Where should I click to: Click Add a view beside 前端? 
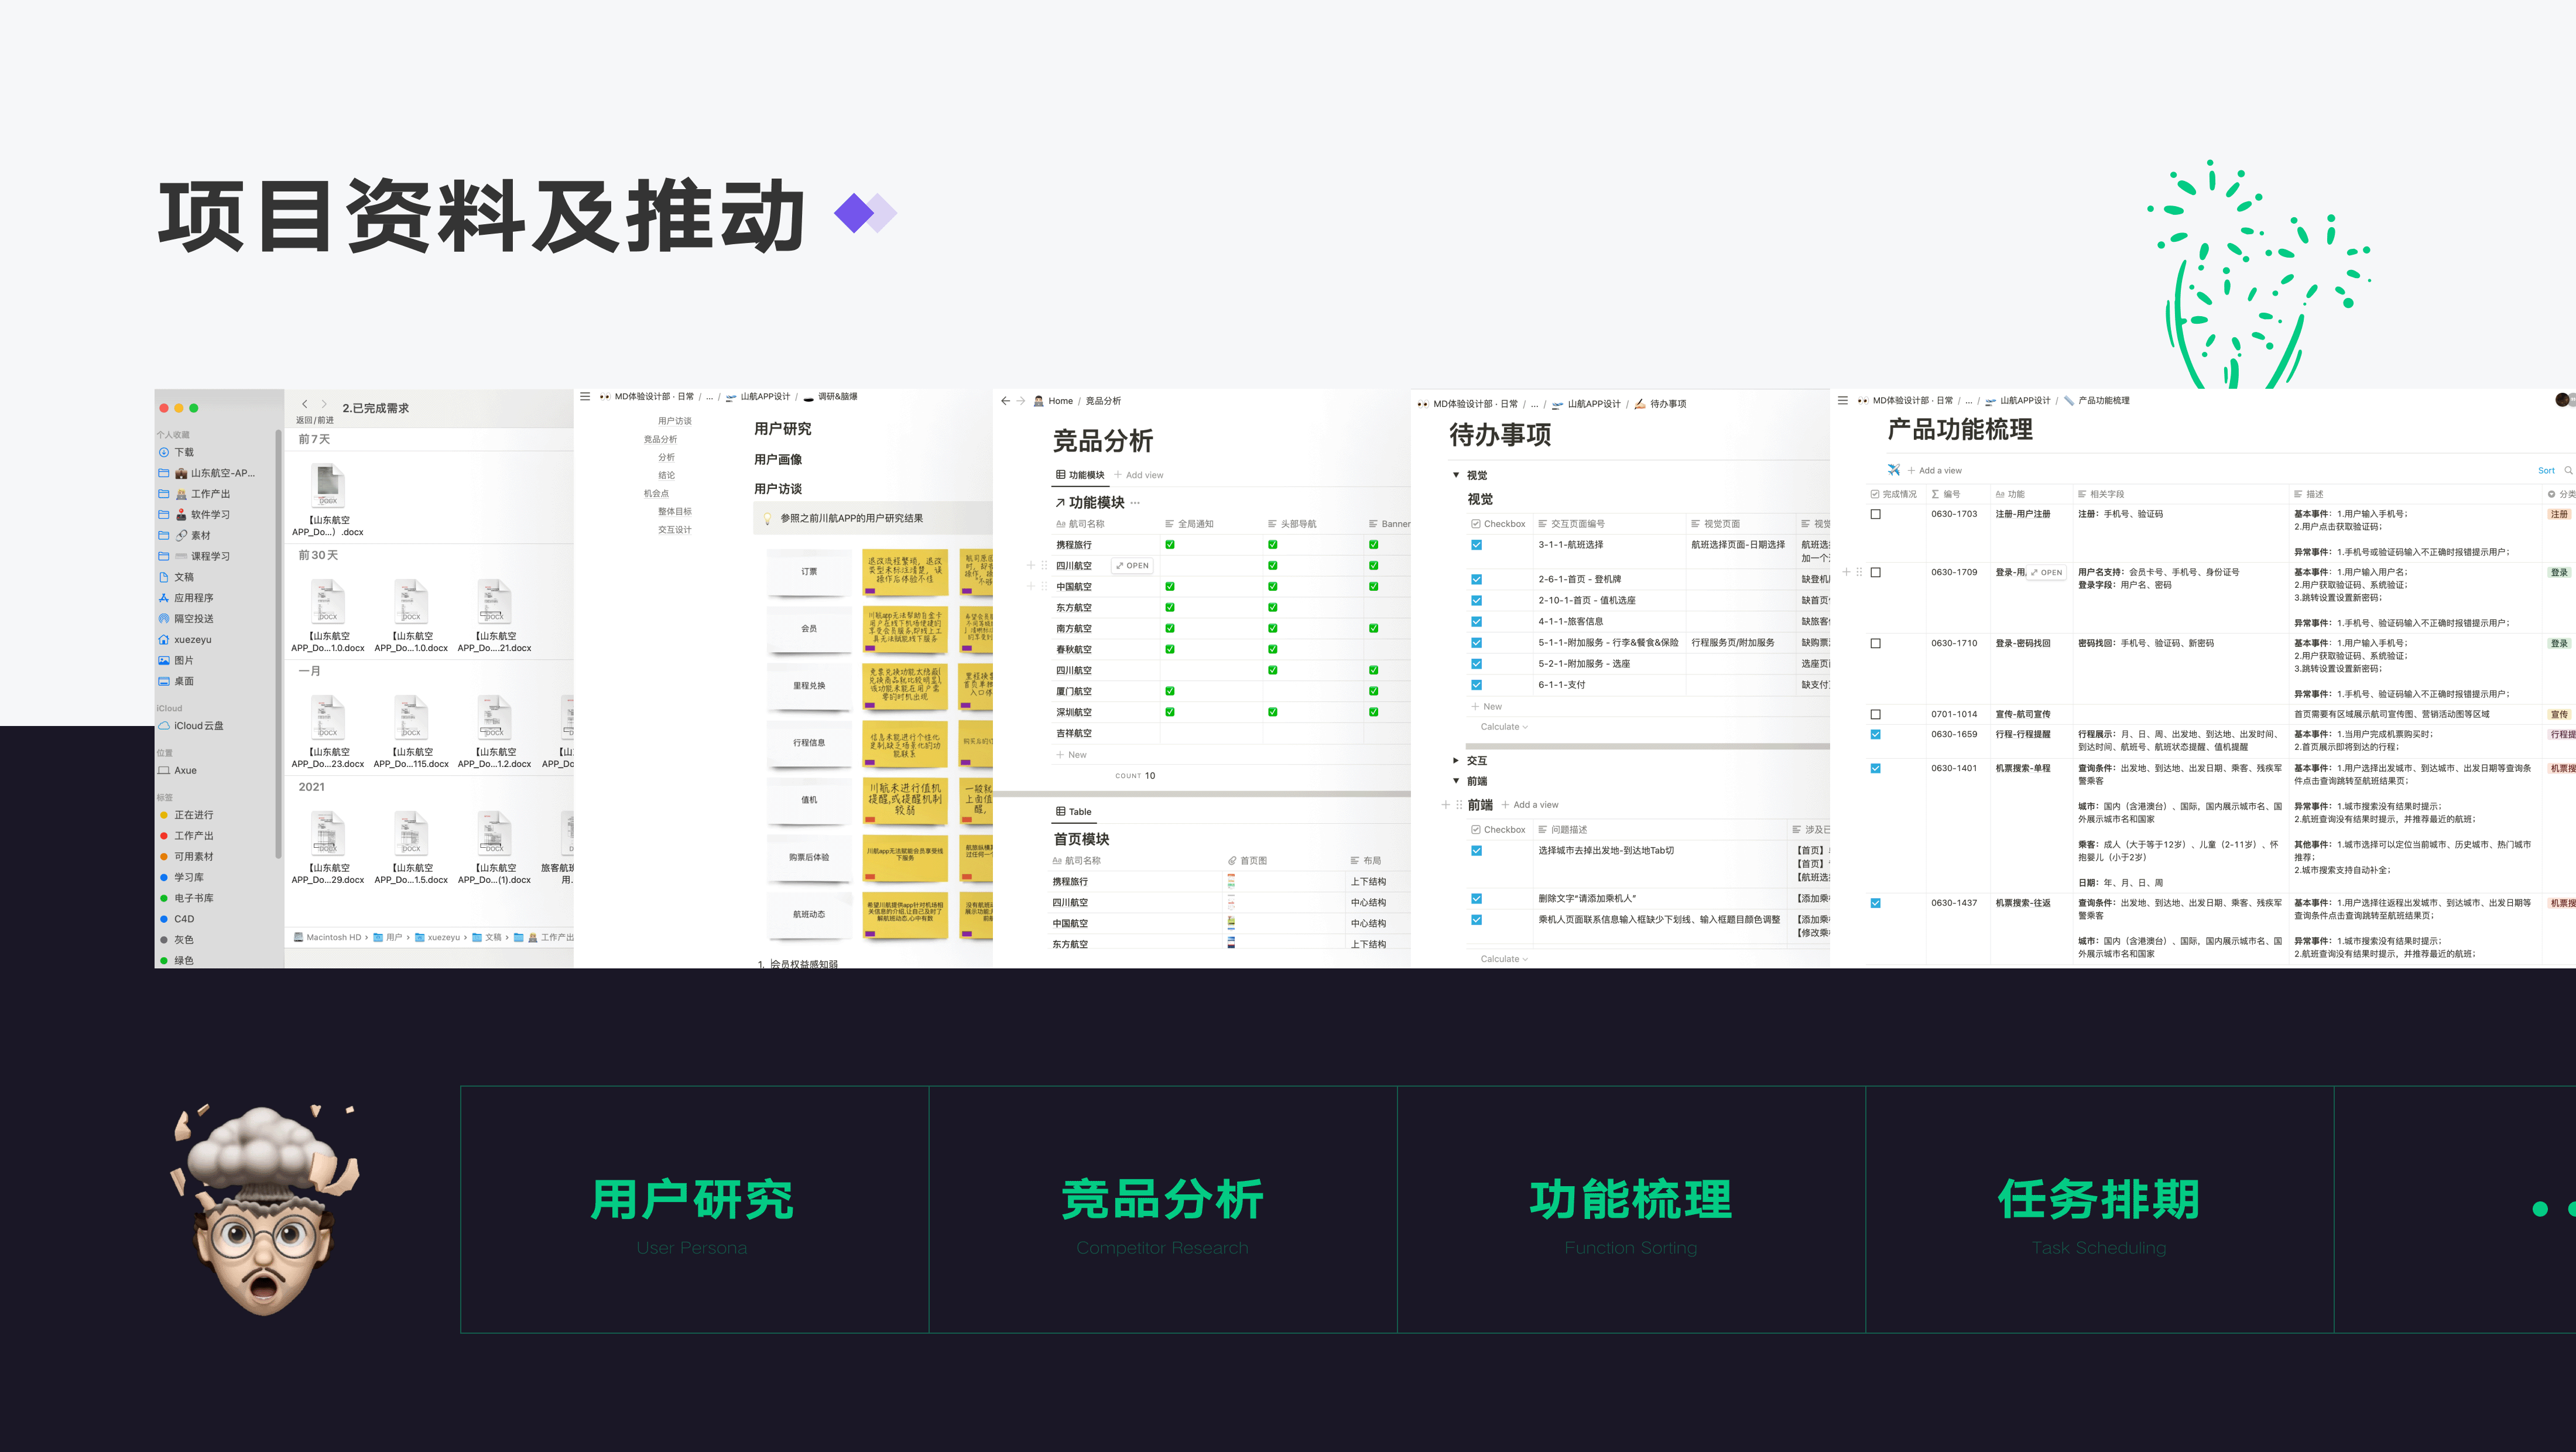coord(1530,805)
